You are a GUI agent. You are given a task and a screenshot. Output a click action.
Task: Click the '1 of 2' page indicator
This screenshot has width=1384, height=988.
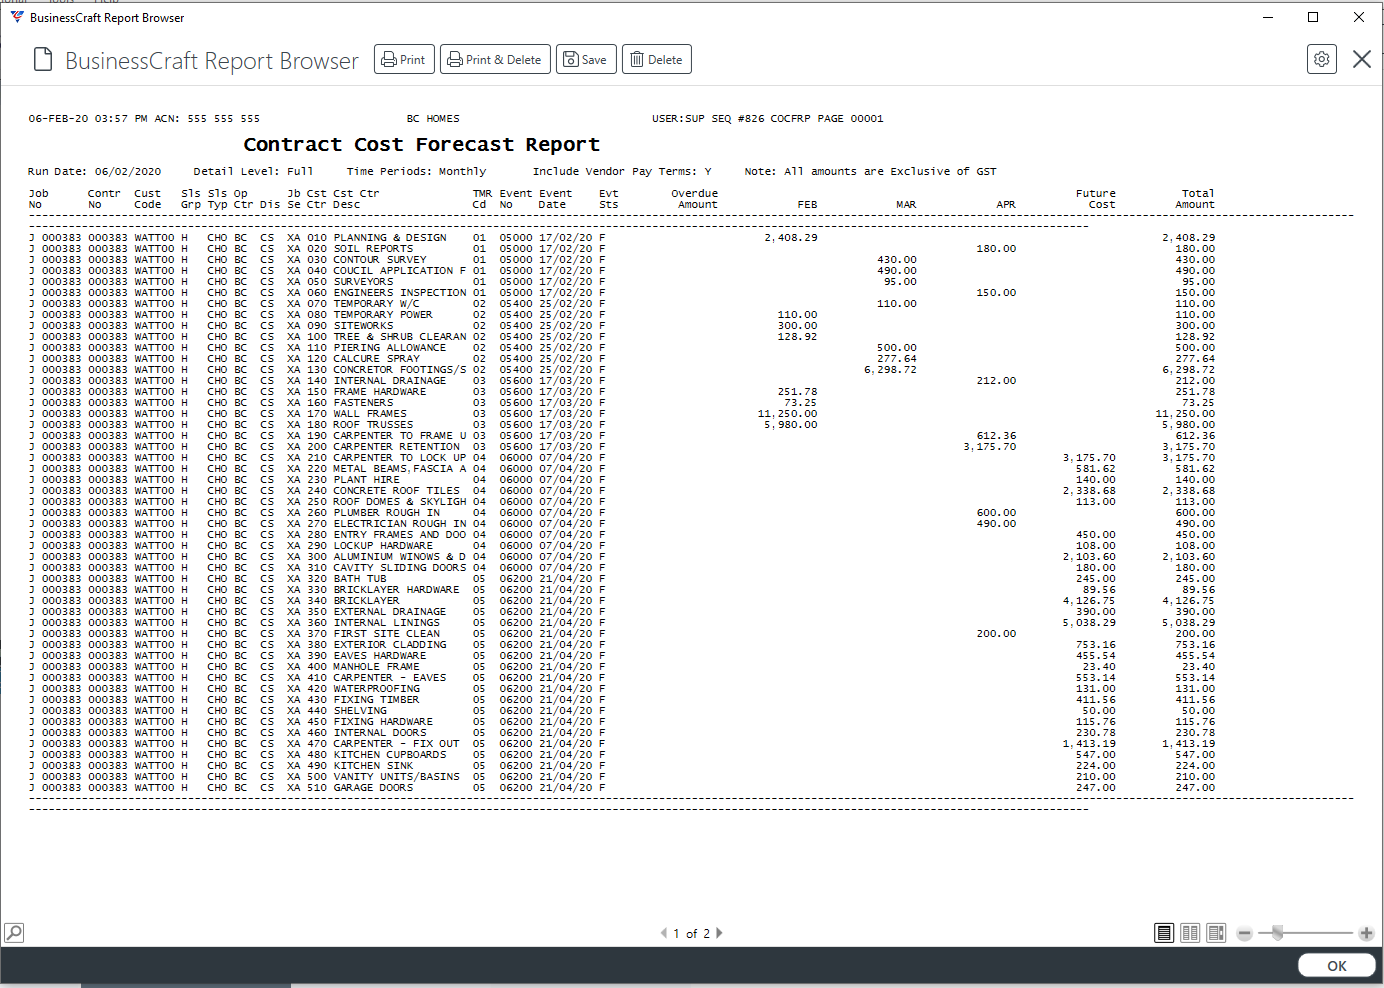(691, 934)
